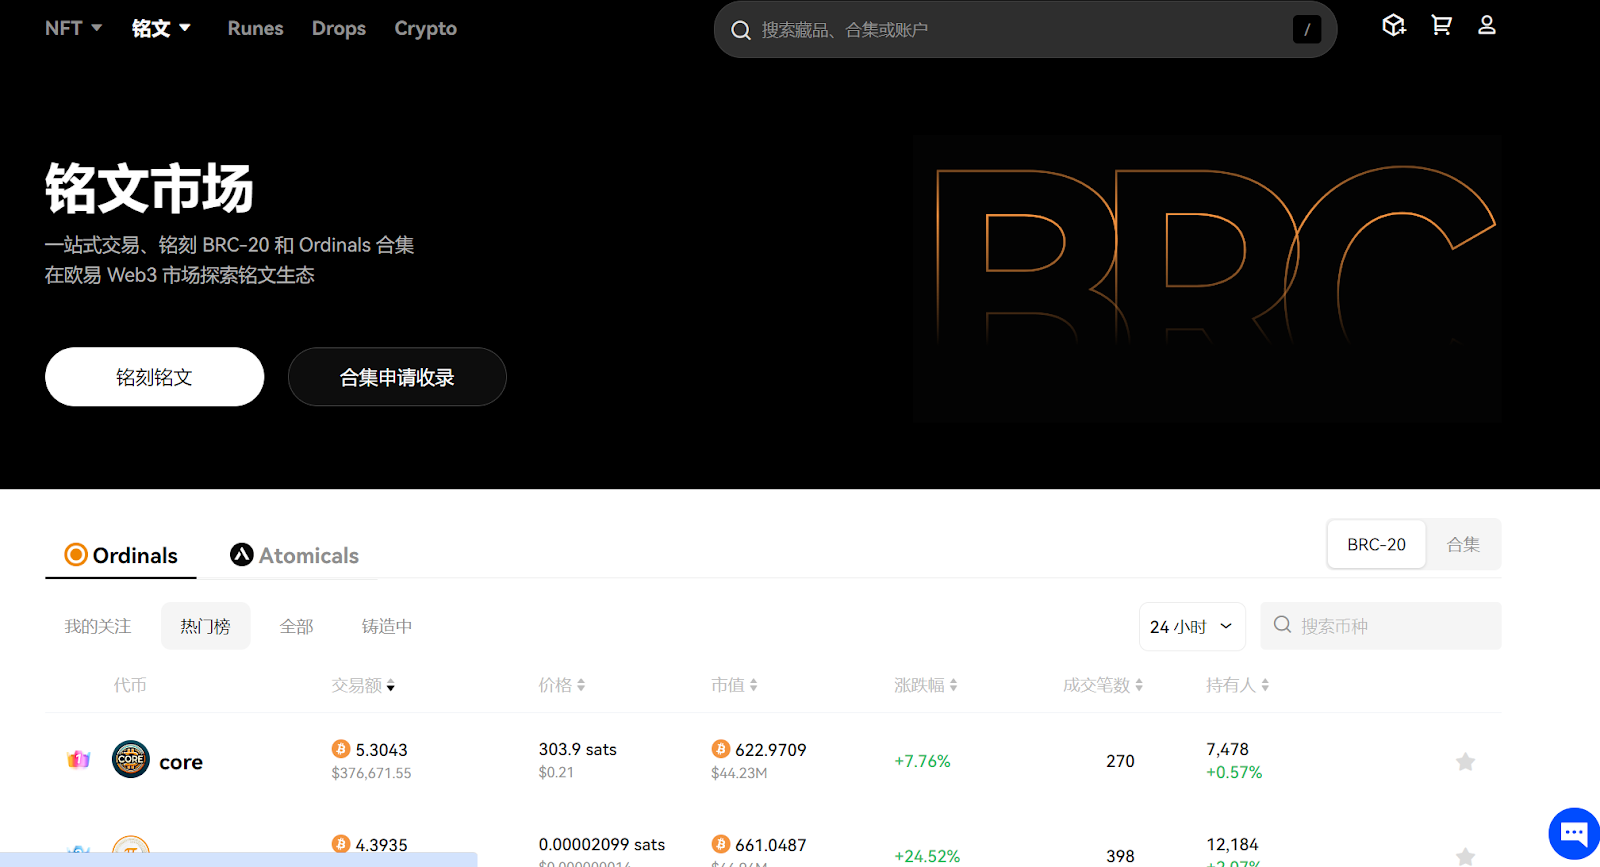Click the magnifier in the token search box
This screenshot has height=867, width=1600.
1282,625
